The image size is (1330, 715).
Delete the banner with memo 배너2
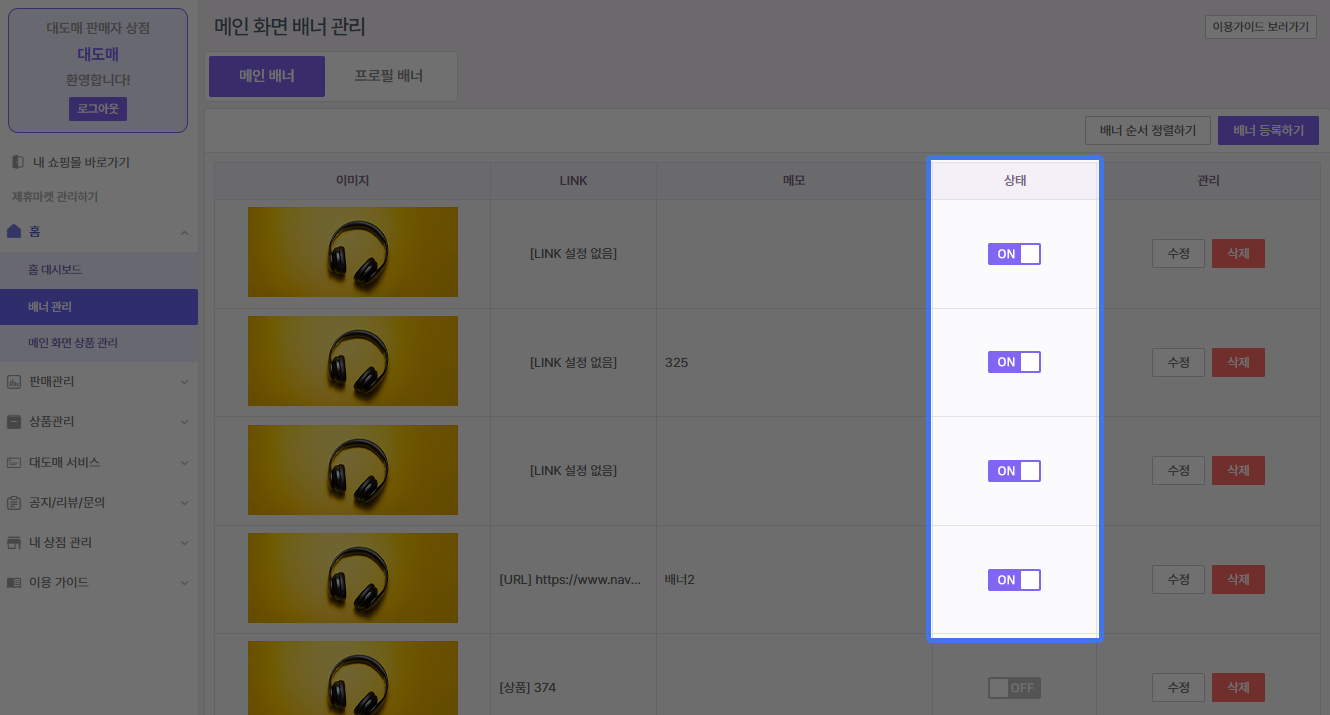click(1238, 580)
